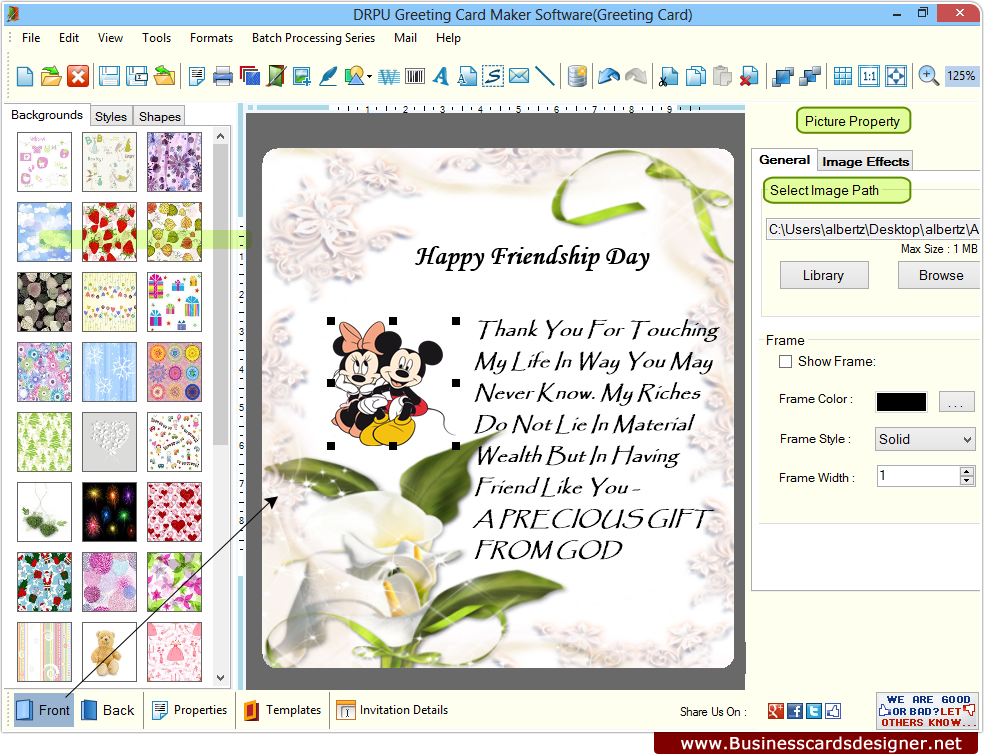Viewport: 984px width, 754px height.
Task: Enable the Show Frame checkbox
Action: tap(785, 362)
